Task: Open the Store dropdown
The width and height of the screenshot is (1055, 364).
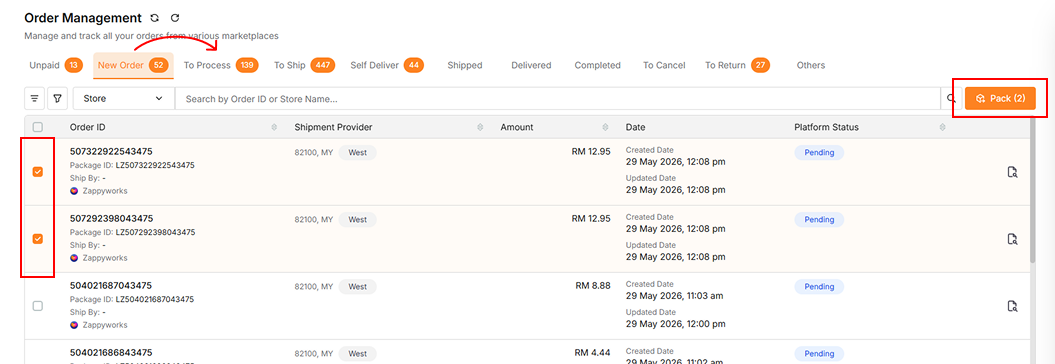Action: tap(123, 98)
